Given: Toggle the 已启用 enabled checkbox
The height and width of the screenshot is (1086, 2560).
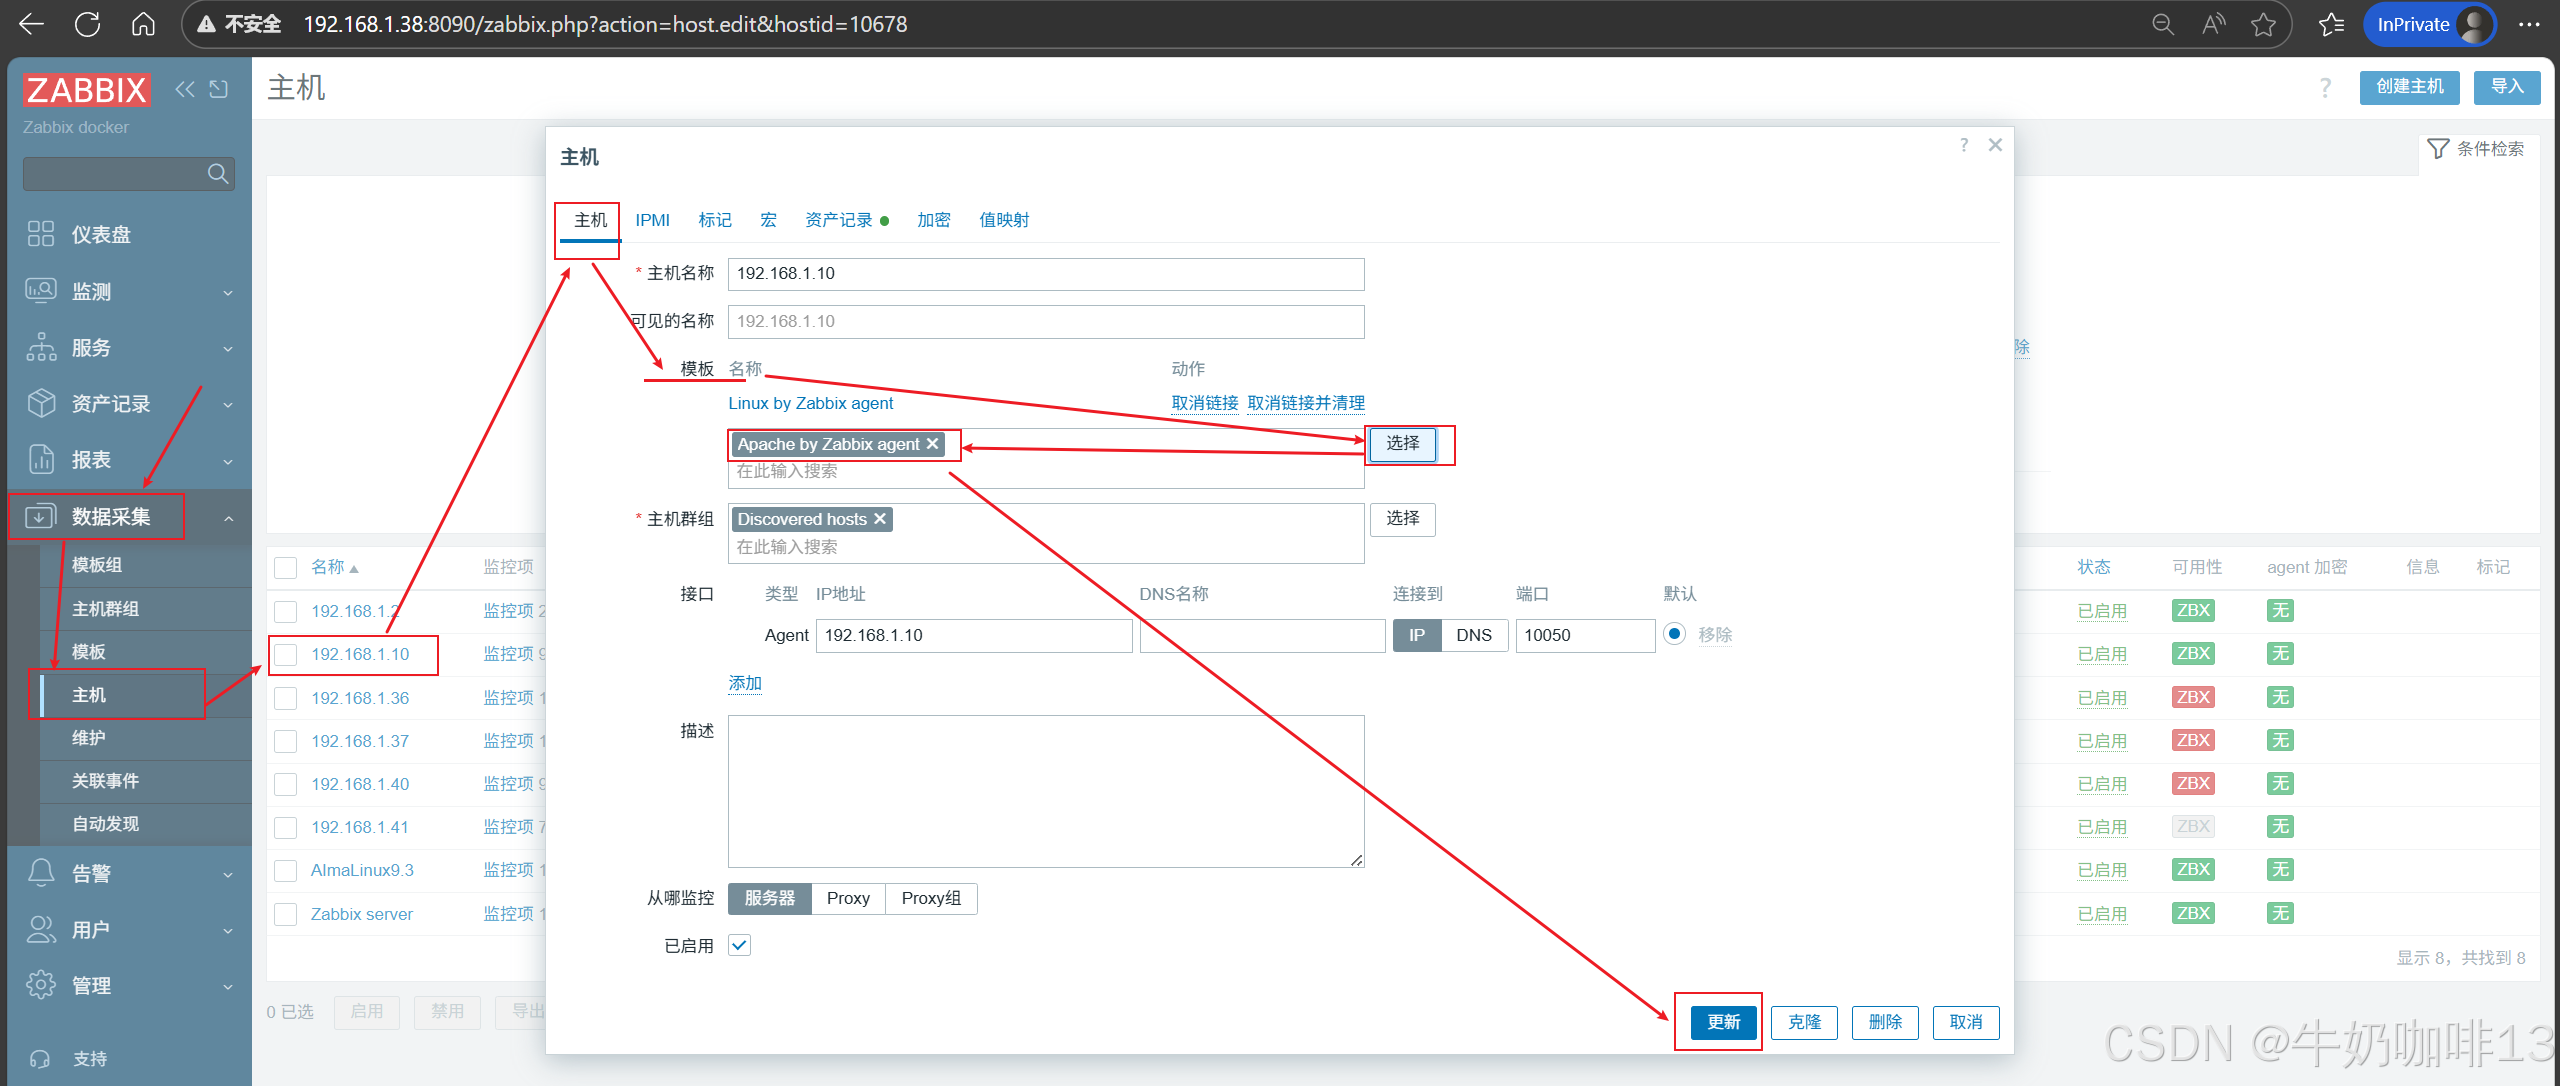Looking at the screenshot, I should [739, 945].
